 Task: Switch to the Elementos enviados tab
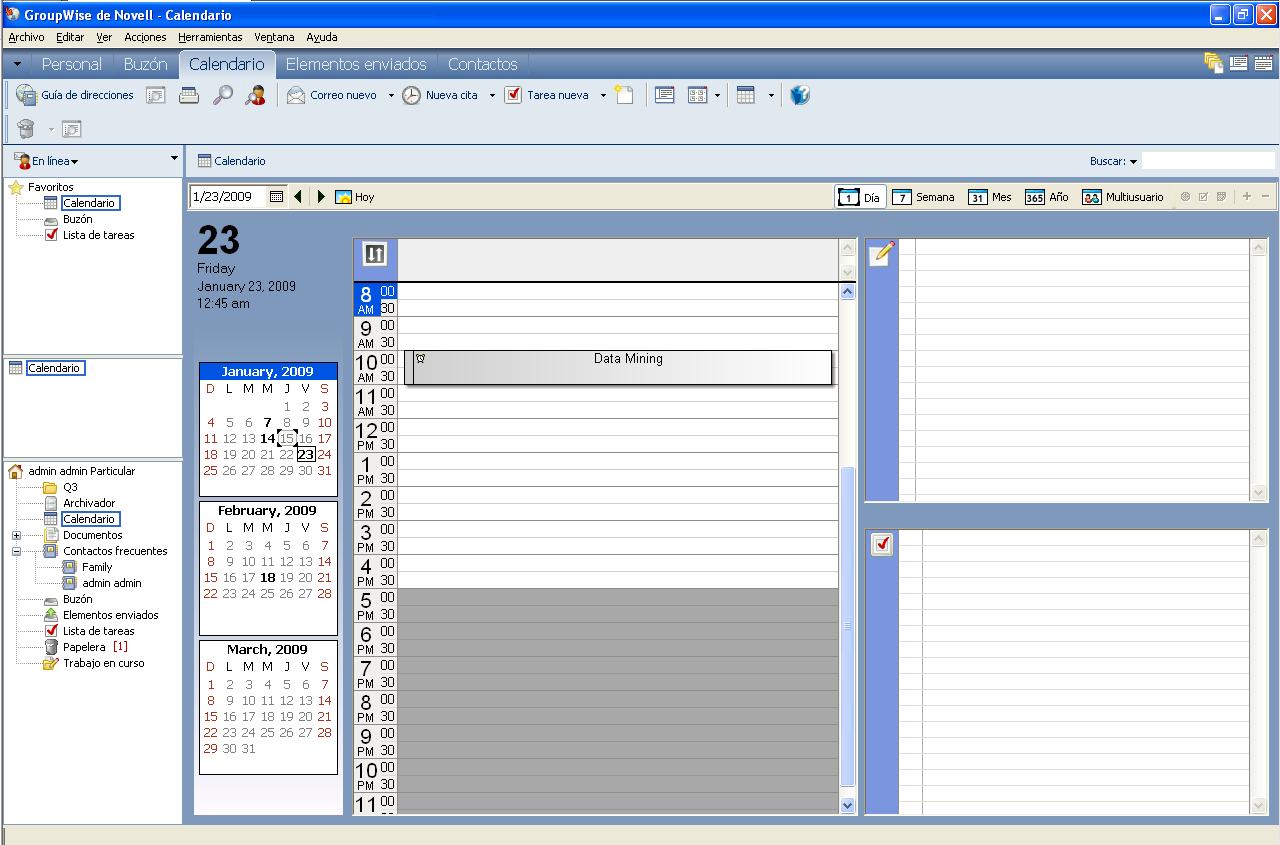pos(356,64)
